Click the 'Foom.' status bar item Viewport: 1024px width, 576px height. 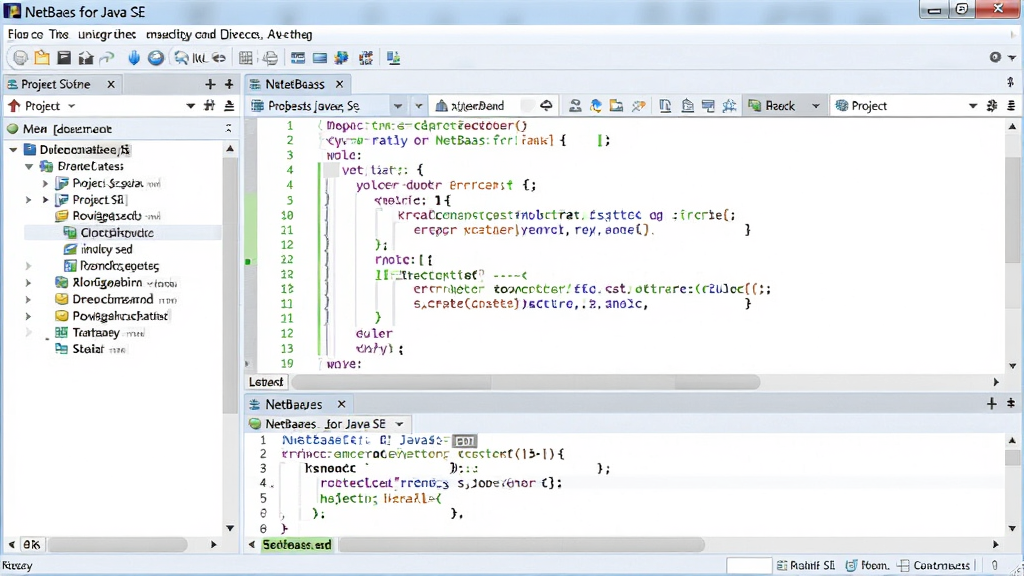coord(867,566)
